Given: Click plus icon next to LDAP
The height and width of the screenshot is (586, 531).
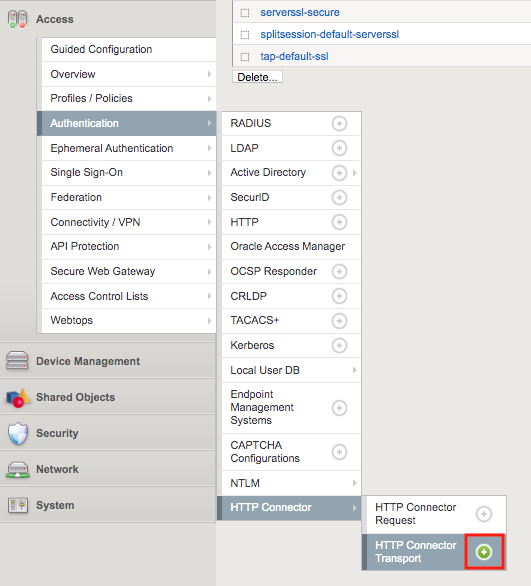Looking at the screenshot, I should (x=339, y=148).
